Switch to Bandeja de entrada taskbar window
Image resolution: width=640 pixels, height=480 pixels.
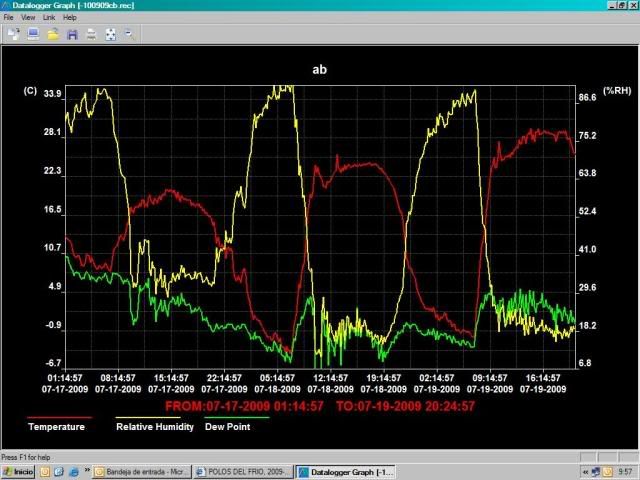pos(142,472)
